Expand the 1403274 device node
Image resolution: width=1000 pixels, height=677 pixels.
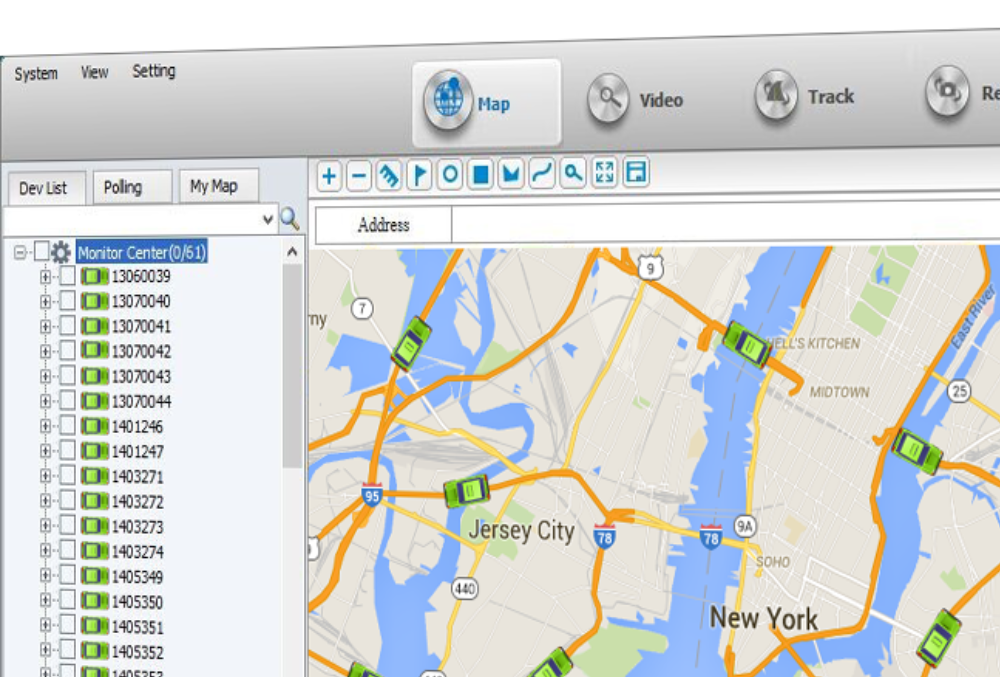coord(45,551)
